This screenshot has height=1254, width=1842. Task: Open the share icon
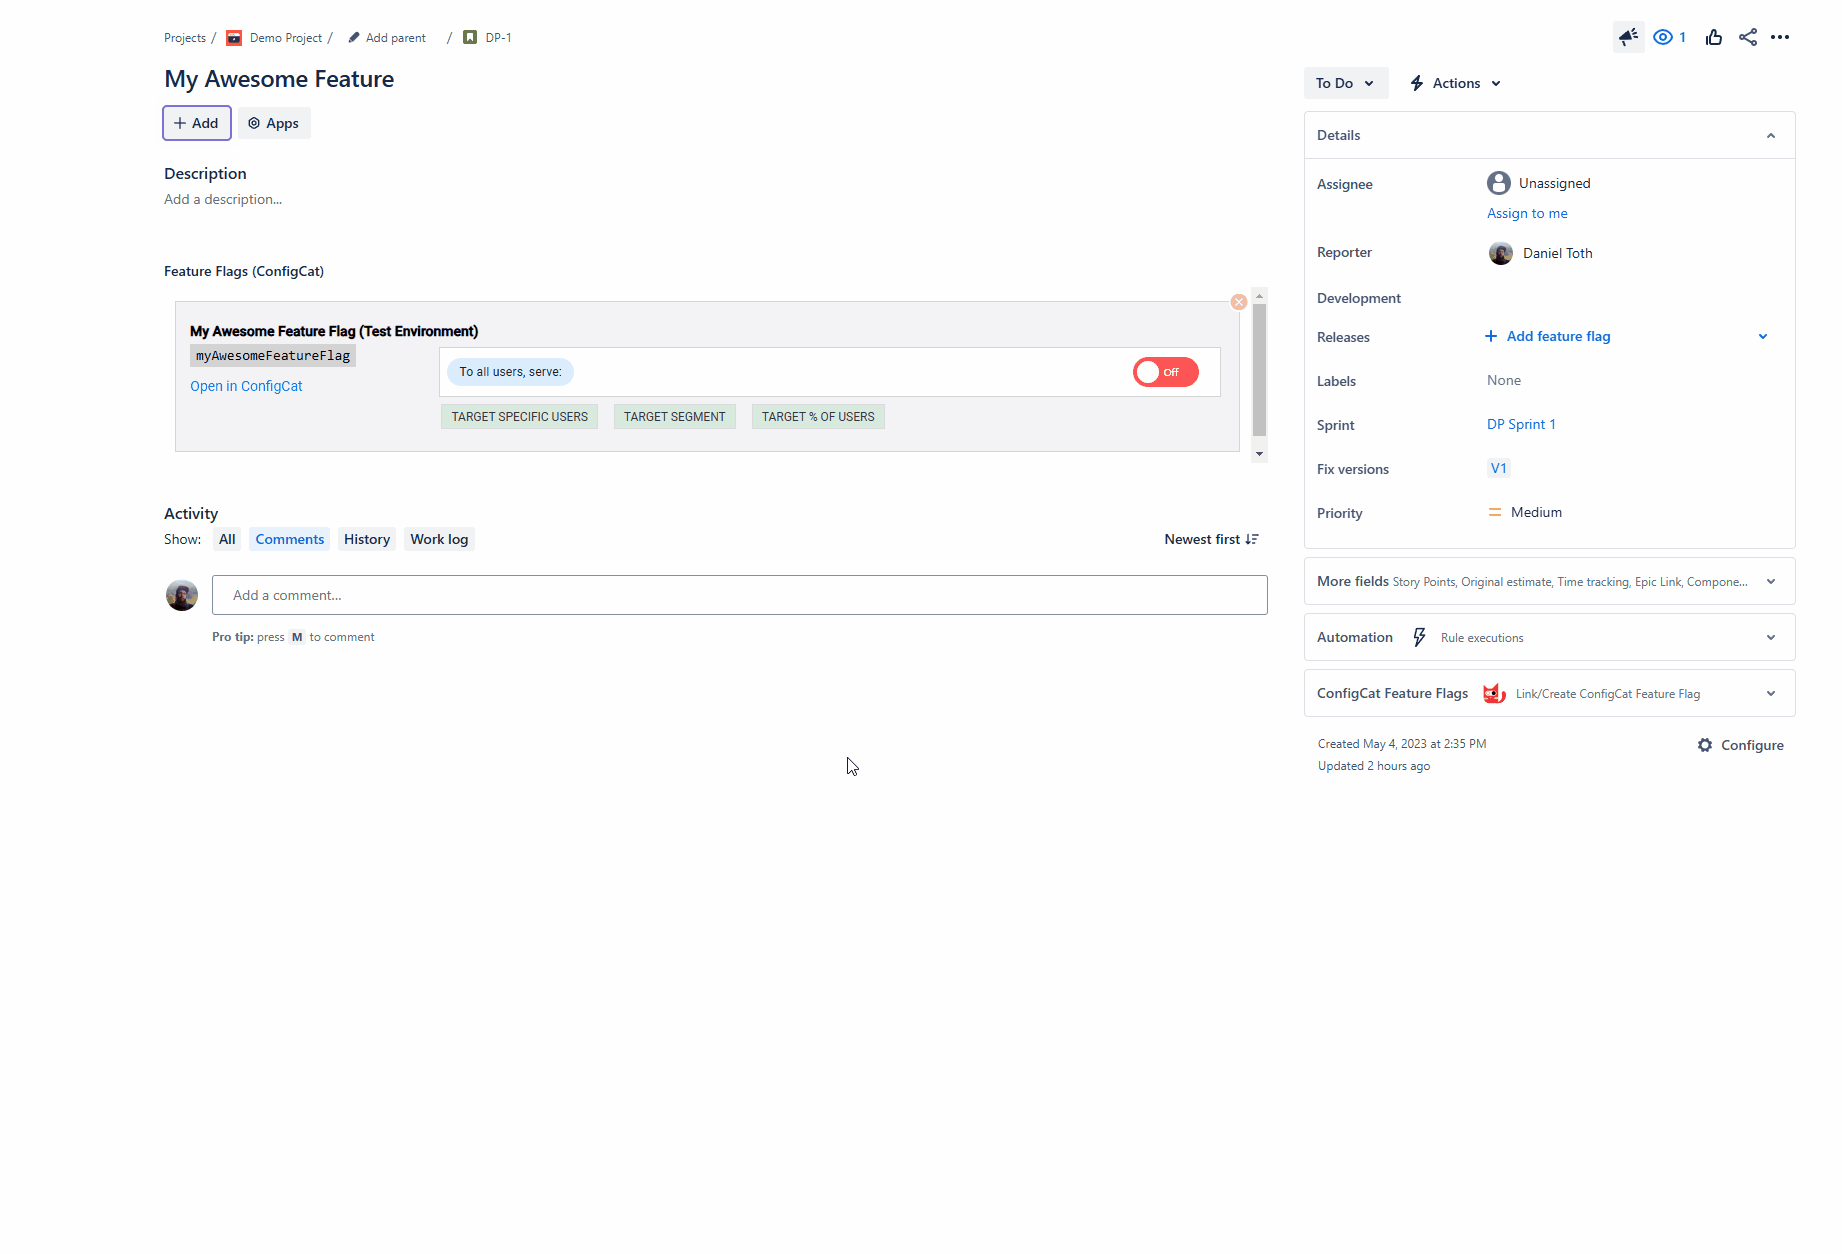[1747, 37]
